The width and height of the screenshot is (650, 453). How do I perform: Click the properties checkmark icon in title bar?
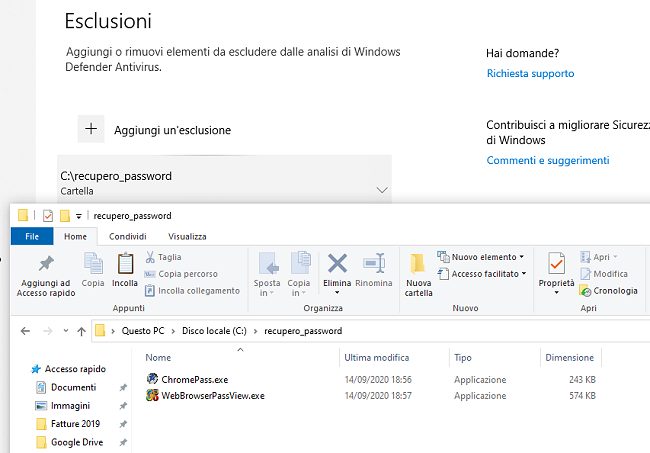click(x=48, y=216)
